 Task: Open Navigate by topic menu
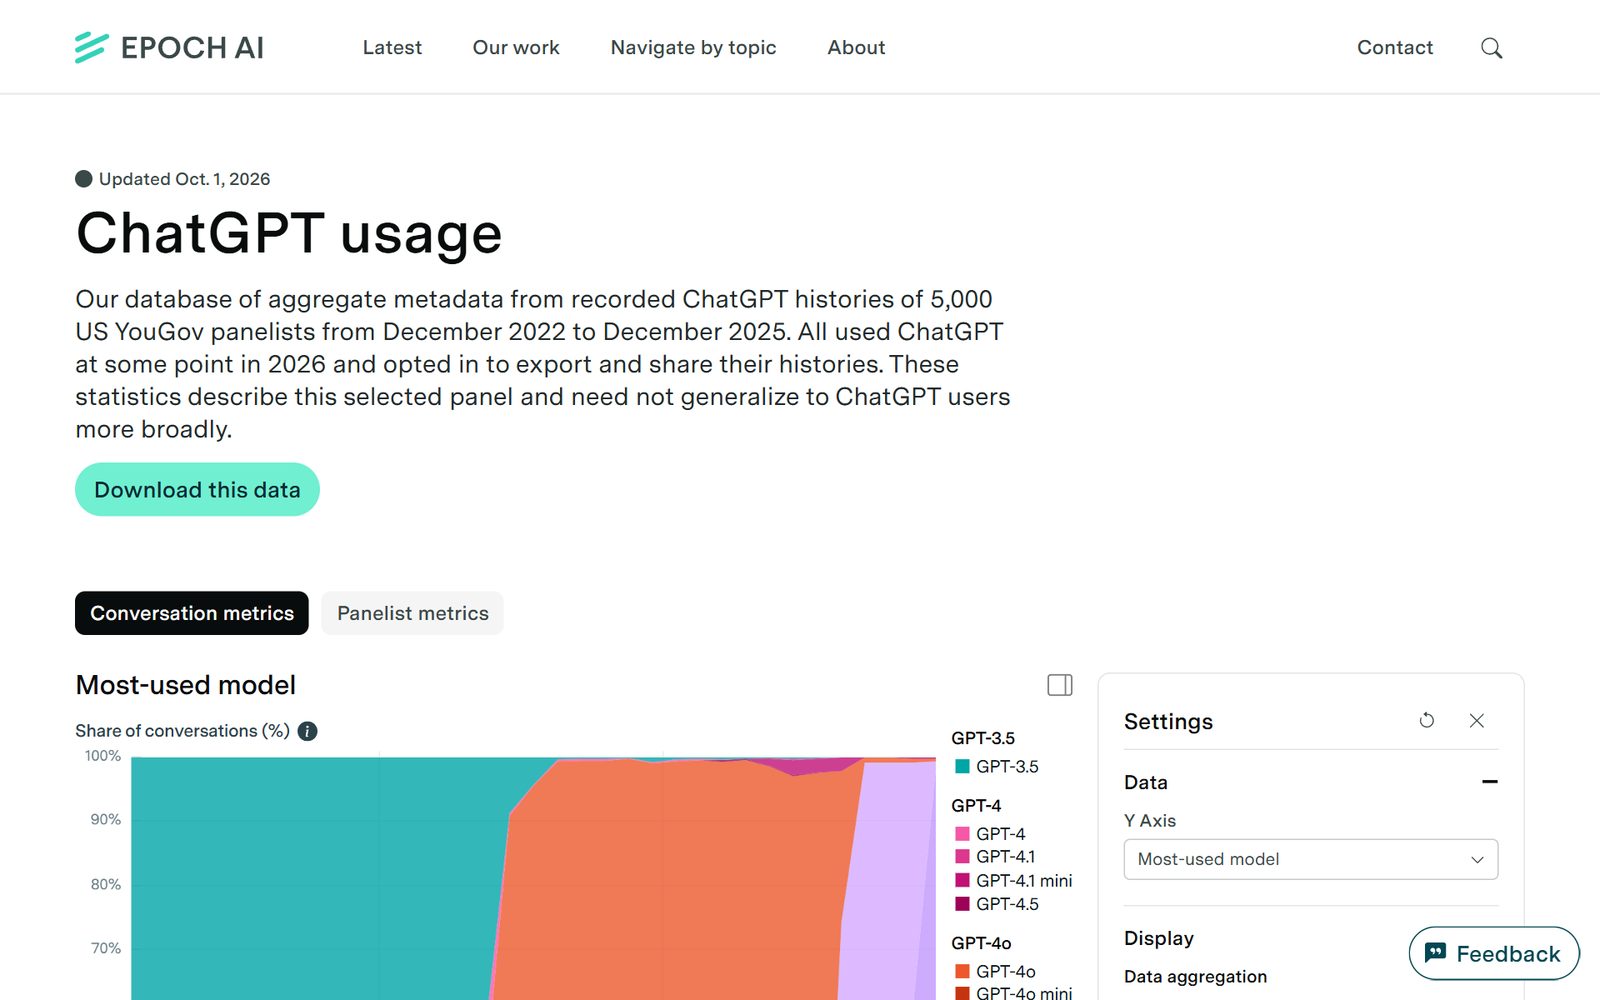[693, 47]
